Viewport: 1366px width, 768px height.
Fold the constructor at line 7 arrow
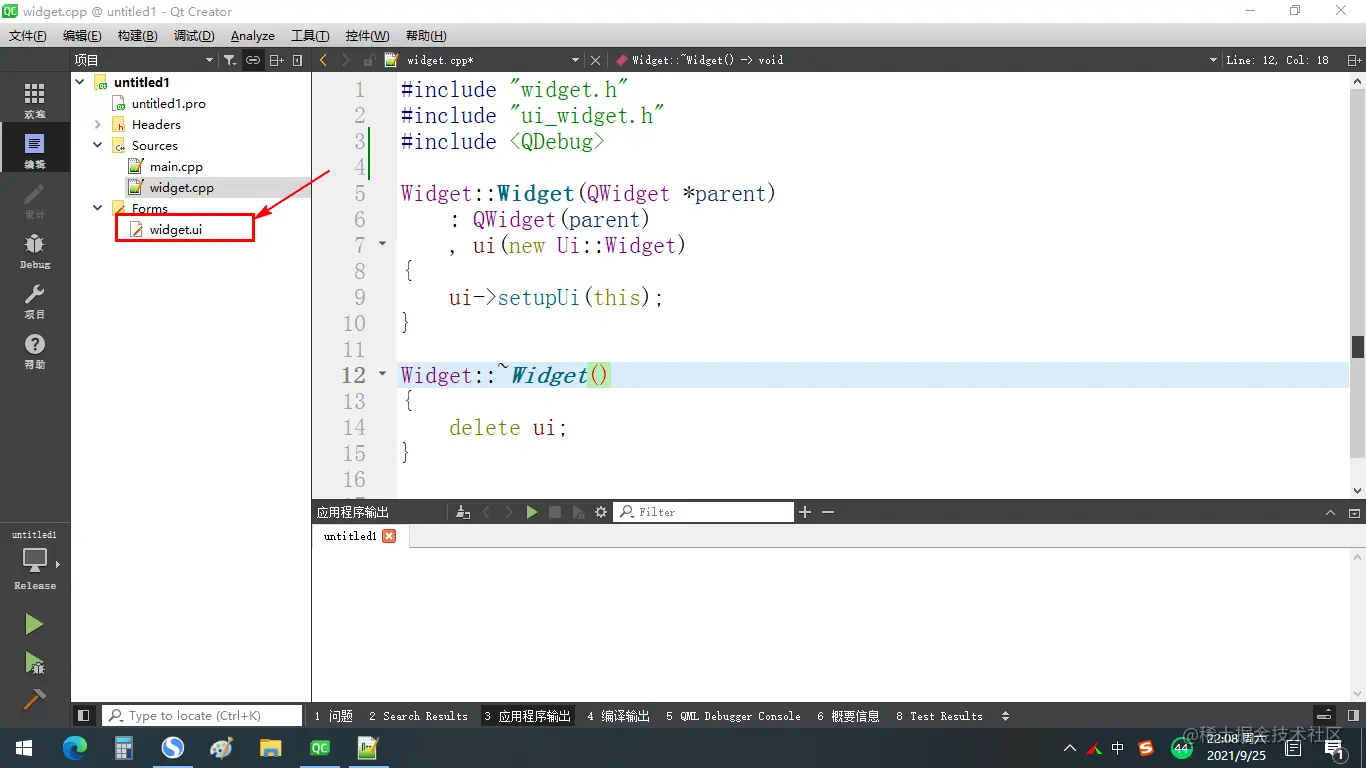pyautogui.click(x=382, y=244)
